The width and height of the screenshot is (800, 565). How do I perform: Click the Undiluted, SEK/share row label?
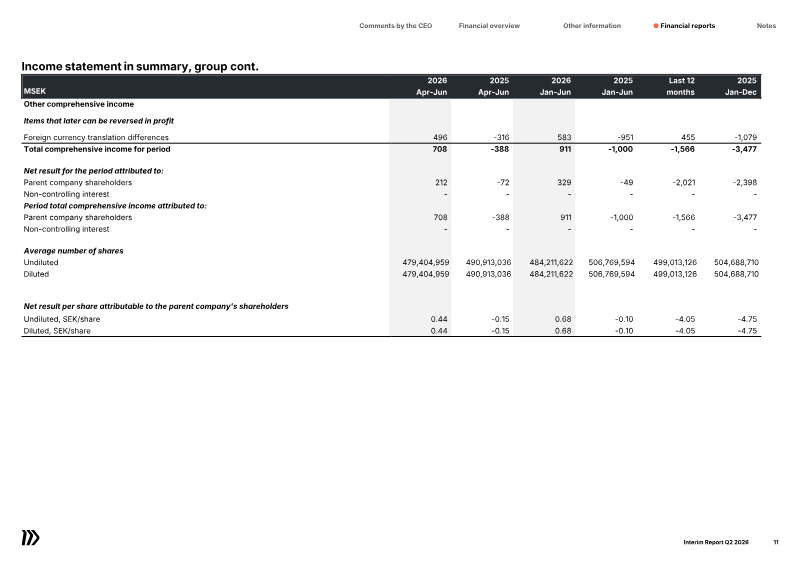[x=62, y=319]
